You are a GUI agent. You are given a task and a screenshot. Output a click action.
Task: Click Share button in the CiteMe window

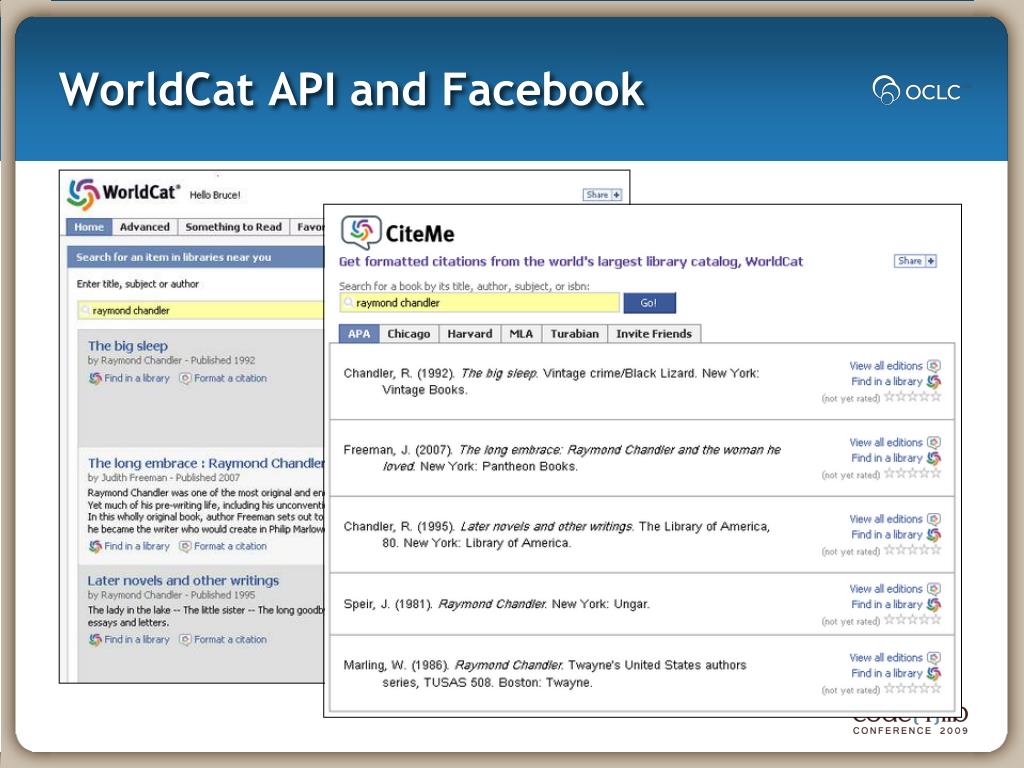915,261
